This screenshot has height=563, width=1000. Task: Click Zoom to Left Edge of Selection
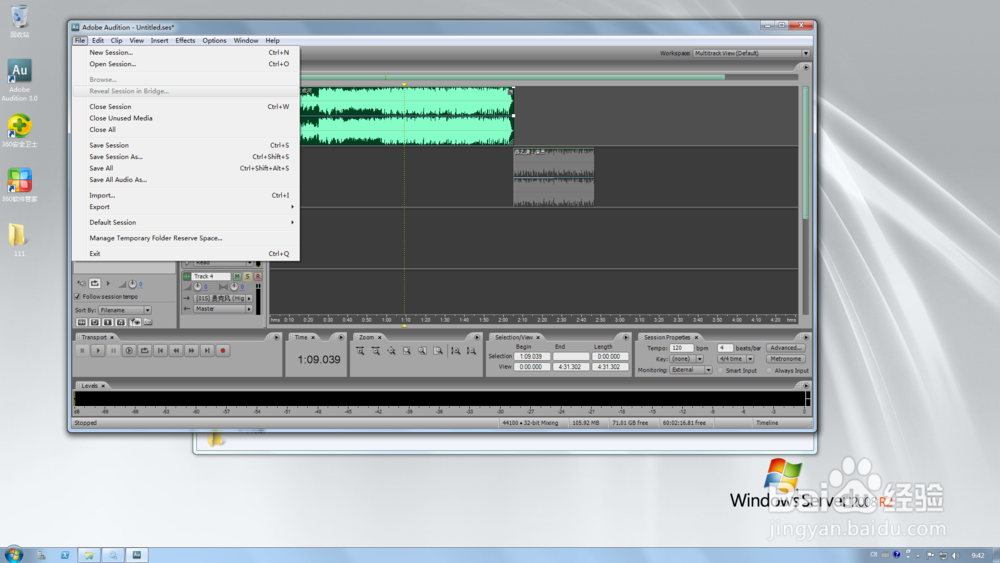pos(422,351)
